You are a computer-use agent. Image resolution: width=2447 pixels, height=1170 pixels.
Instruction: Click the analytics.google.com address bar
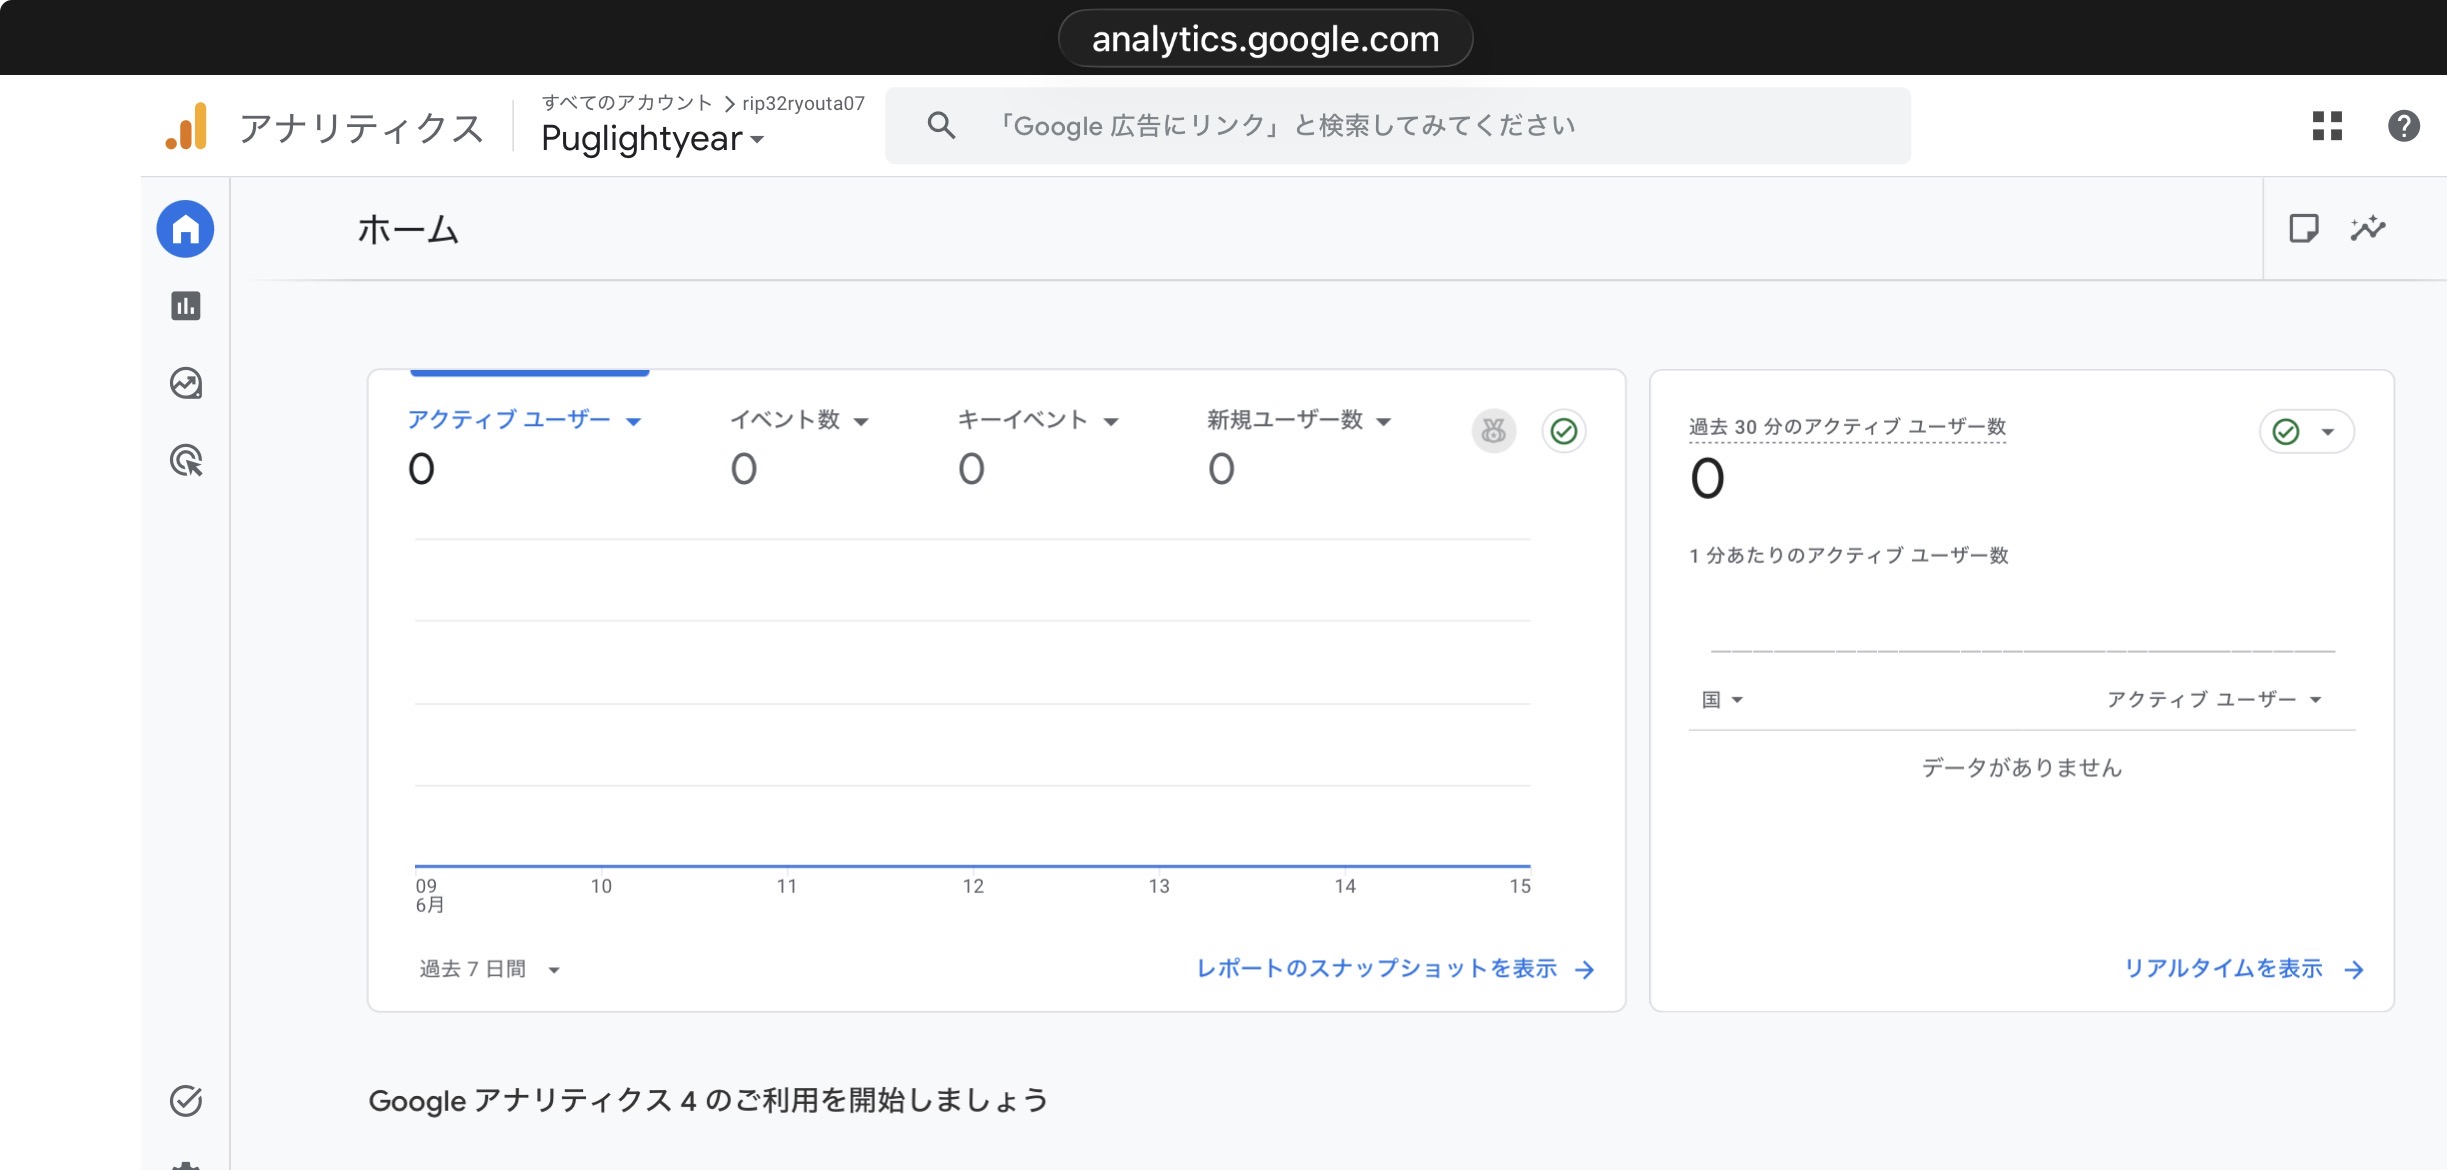click(x=1265, y=39)
